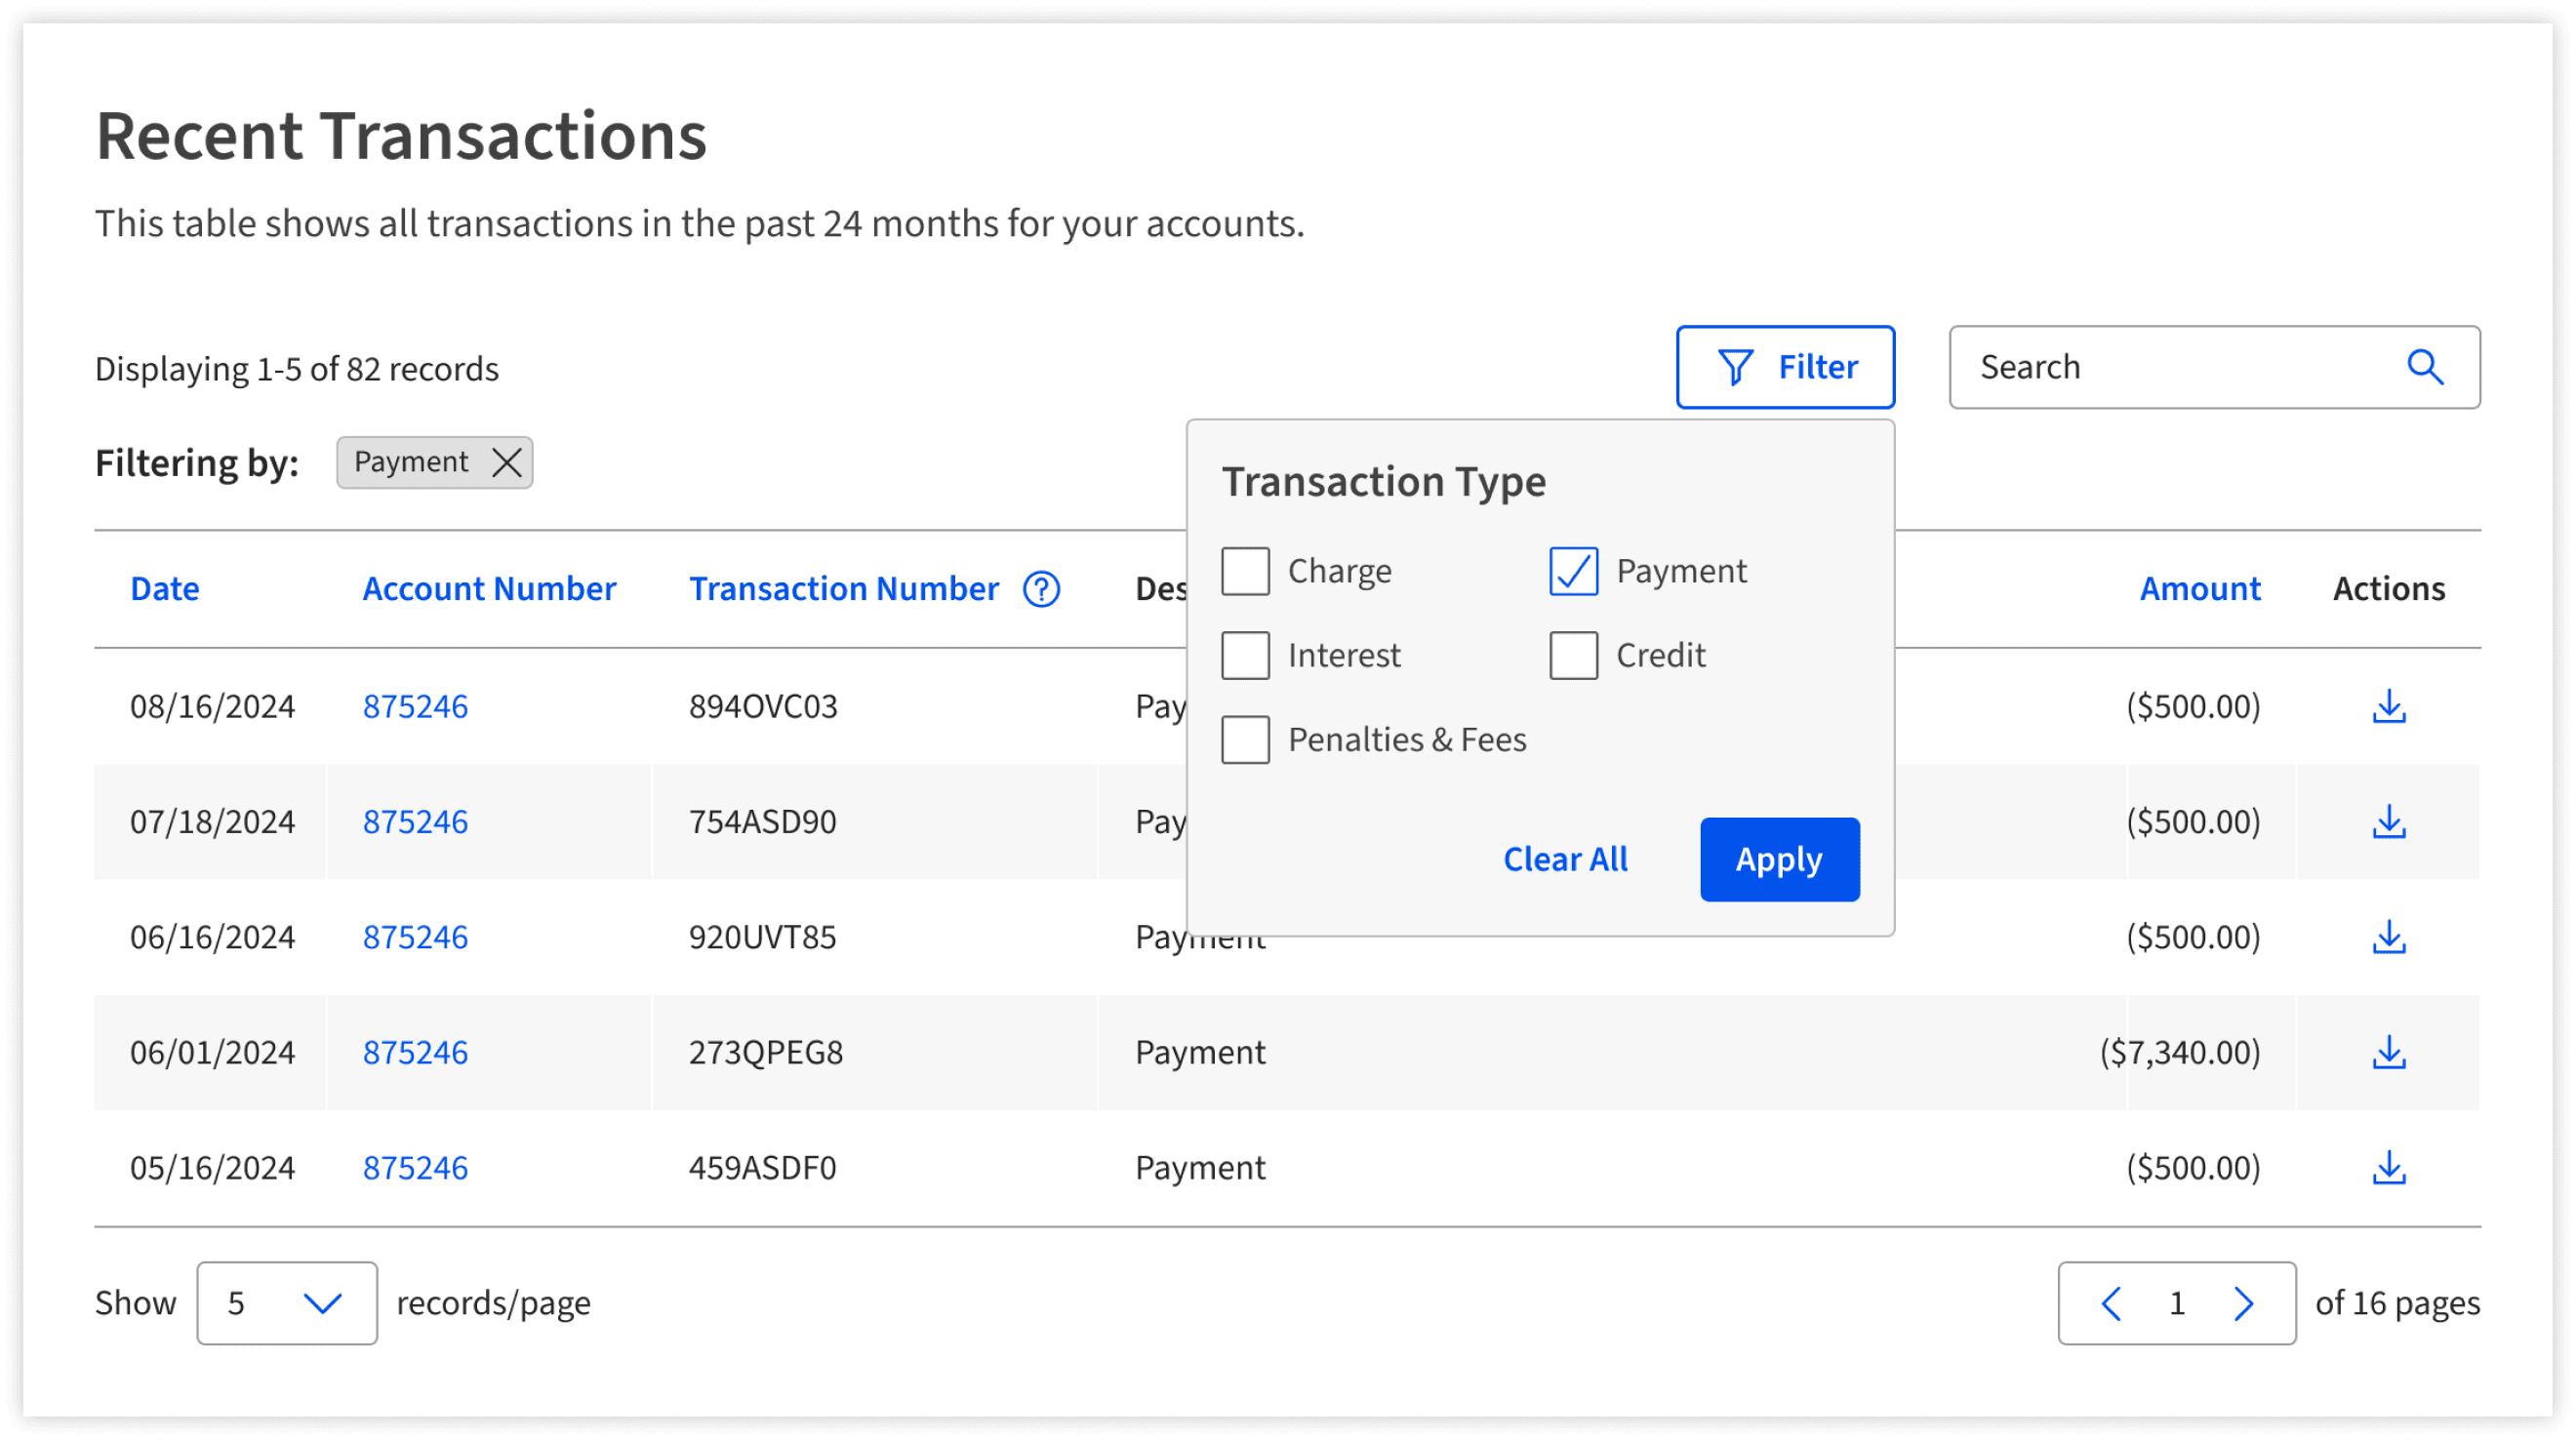This screenshot has width=2576, height=1440.
Task: Sort by Amount column header
Action: click(2200, 588)
